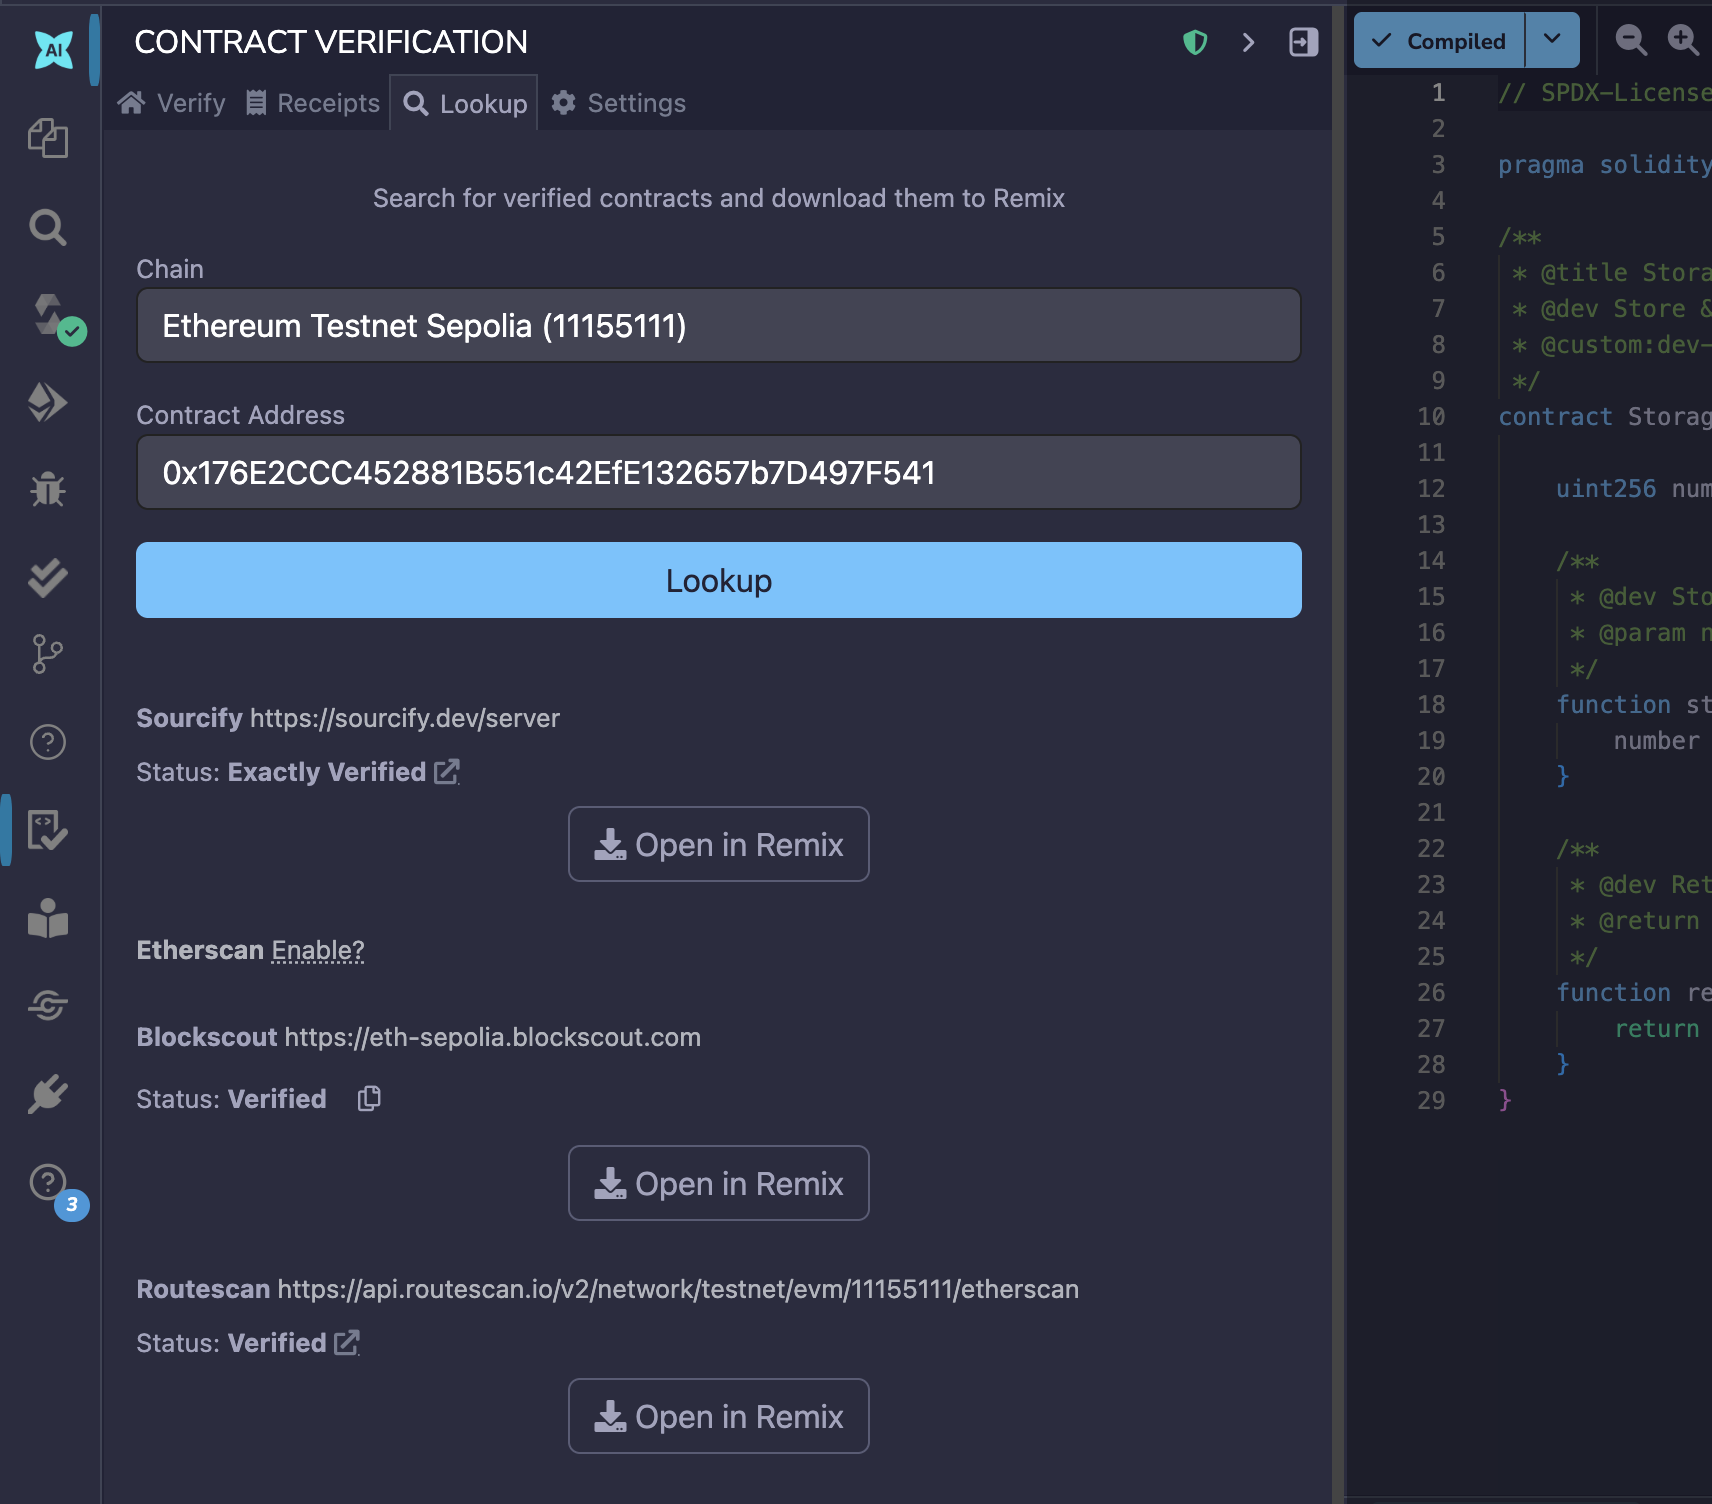Viewport: 1712px width, 1504px height.
Task: Open Blockscout contract in Remix
Action: pyautogui.click(x=718, y=1183)
